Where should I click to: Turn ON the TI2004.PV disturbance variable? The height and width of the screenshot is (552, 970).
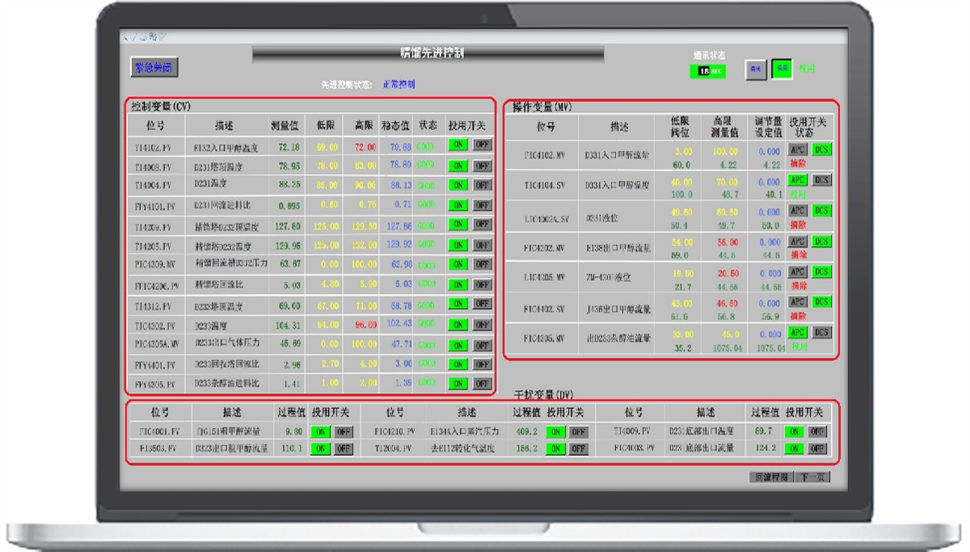click(555, 450)
